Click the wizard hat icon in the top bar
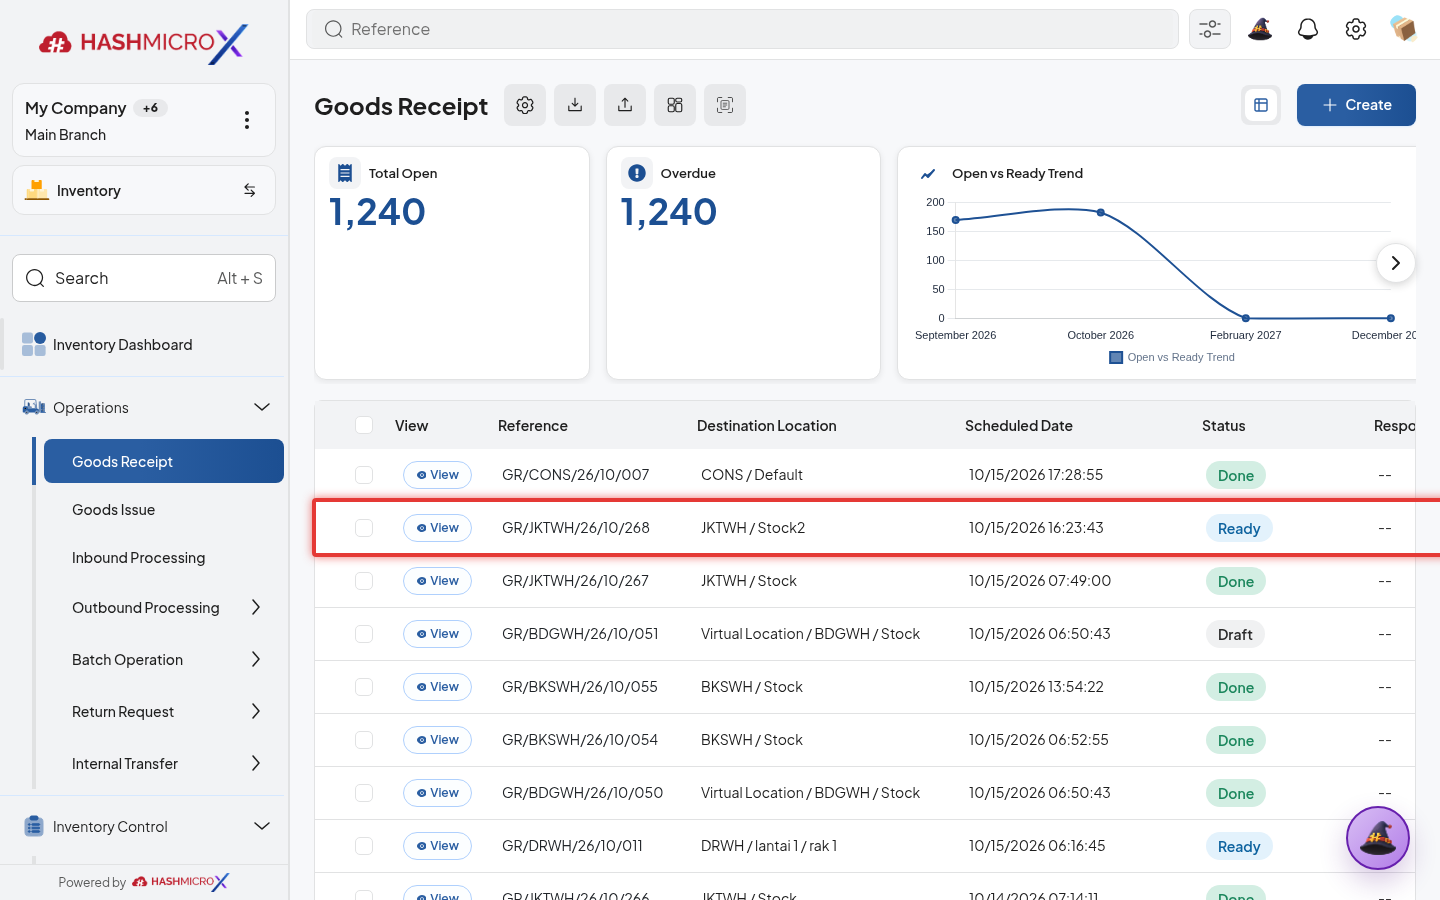The width and height of the screenshot is (1440, 900). (x=1260, y=29)
